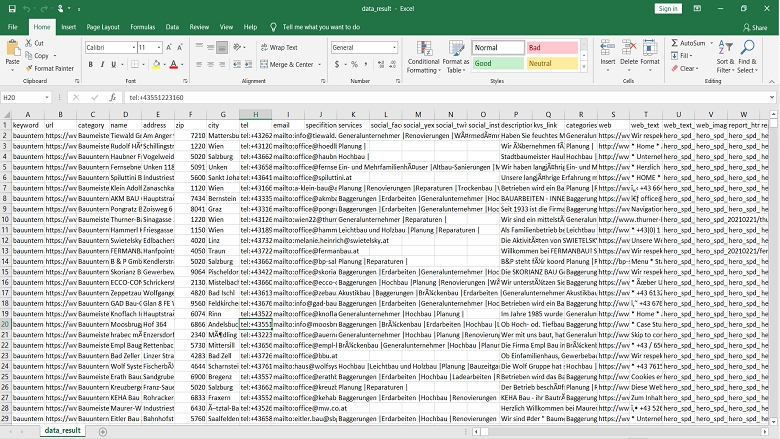Open Find & Select
This screenshot has width=780, height=439.
click(x=747, y=56)
